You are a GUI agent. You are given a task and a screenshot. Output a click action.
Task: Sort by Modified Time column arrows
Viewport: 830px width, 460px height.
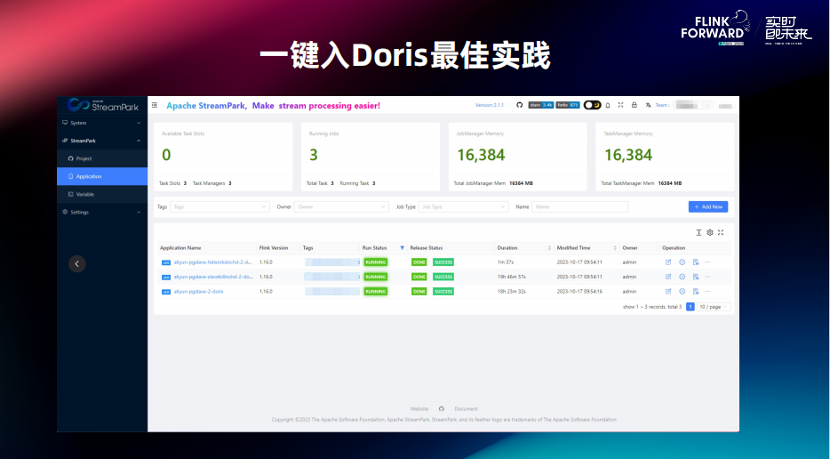pyautogui.click(x=615, y=248)
